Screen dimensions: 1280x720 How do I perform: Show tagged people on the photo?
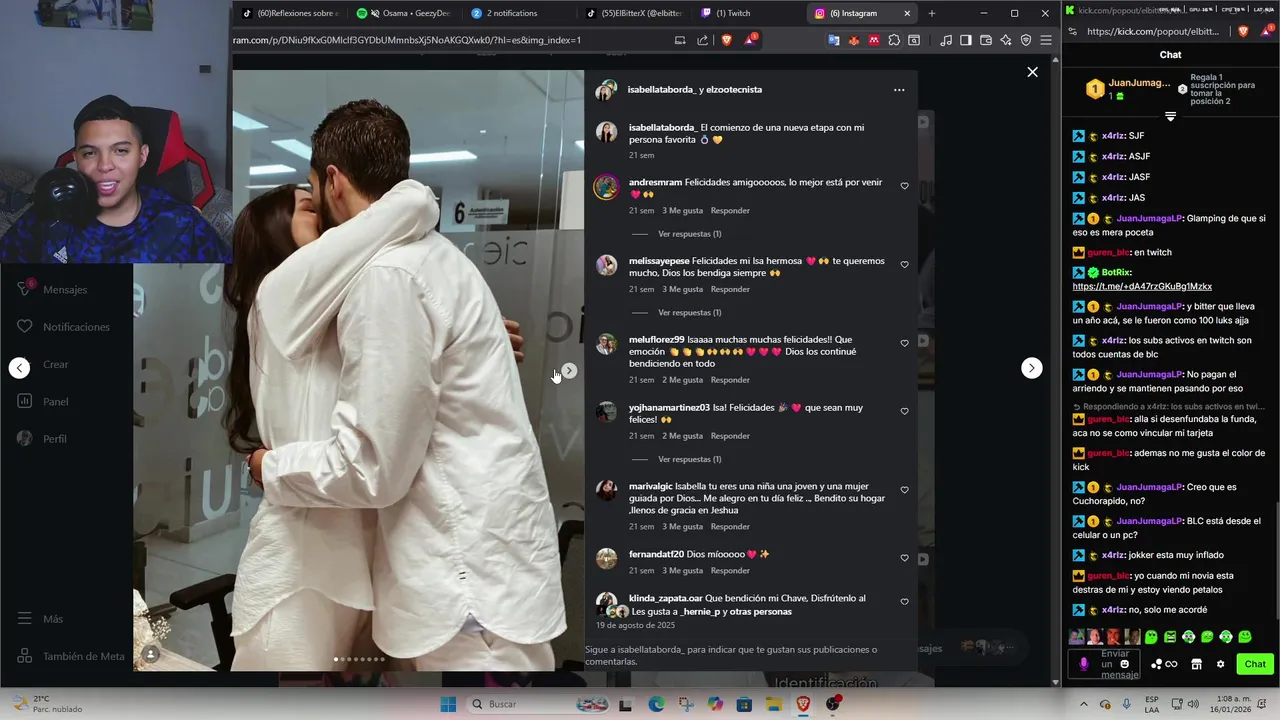click(150, 654)
